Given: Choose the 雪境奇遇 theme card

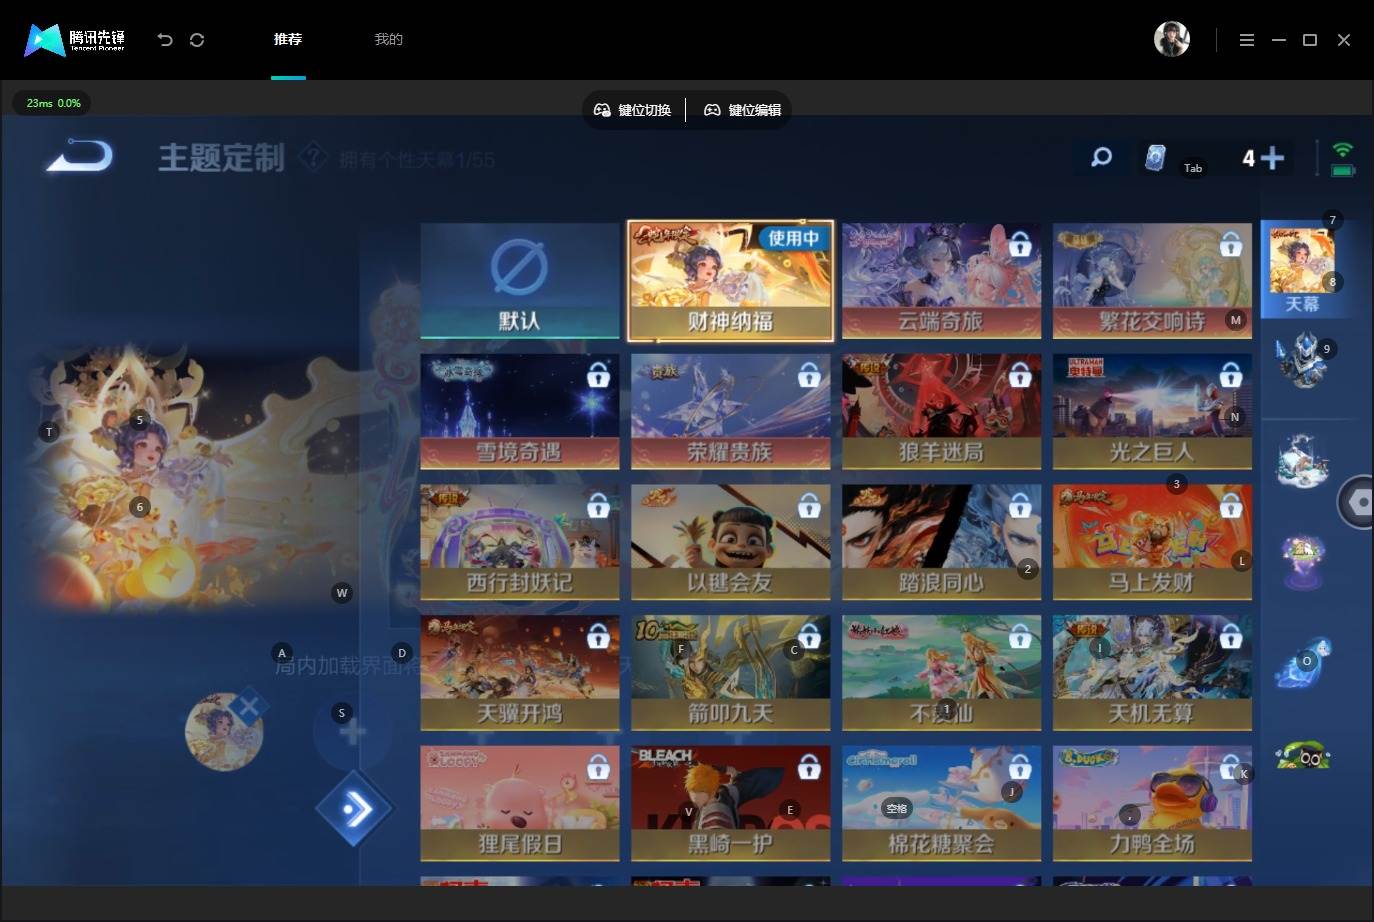Looking at the screenshot, I should click(x=520, y=411).
